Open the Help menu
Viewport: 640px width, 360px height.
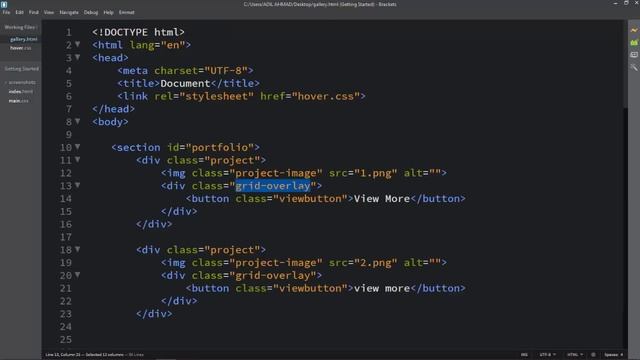pyautogui.click(x=108, y=12)
